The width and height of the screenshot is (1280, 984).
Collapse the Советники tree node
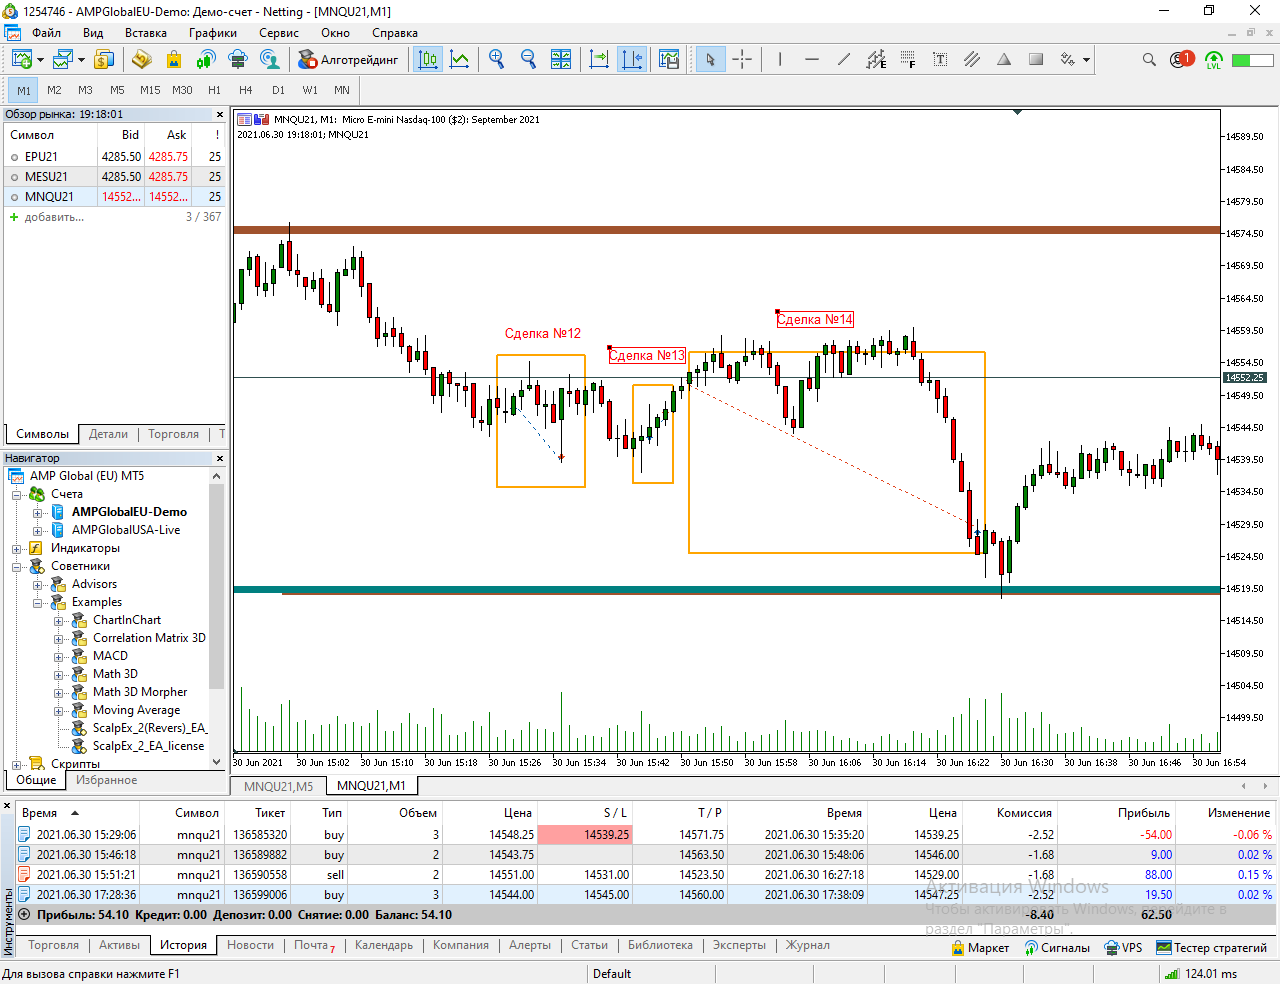[17, 567]
